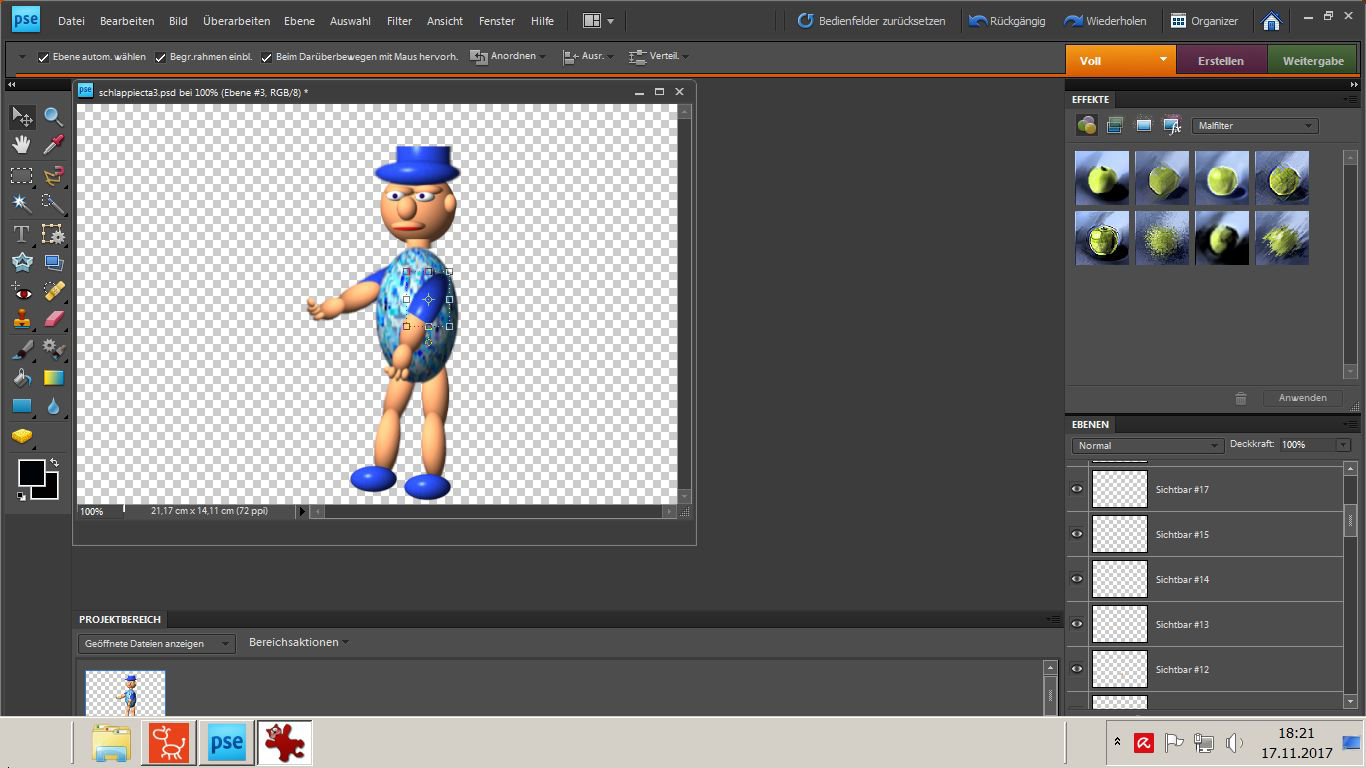
Task: Show All effects fx icon
Action: pos(1173,125)
